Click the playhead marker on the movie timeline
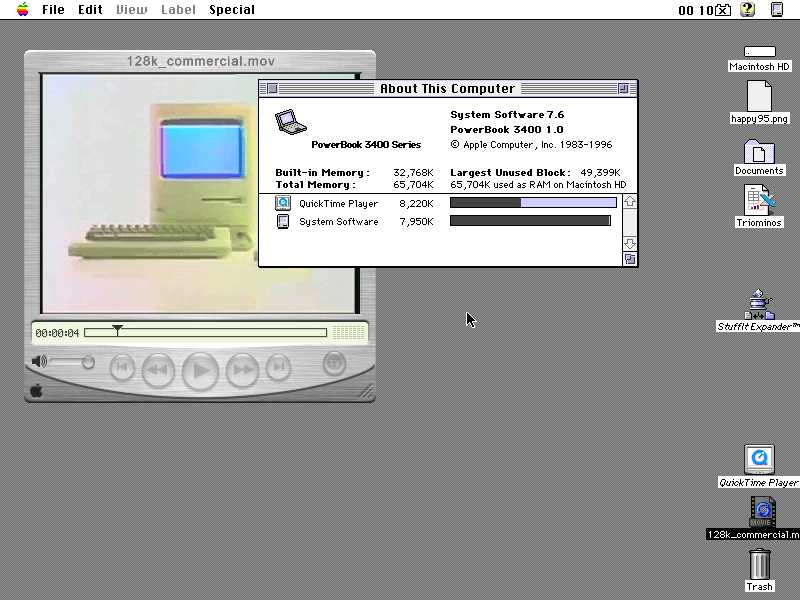Viewport: 800px width, 600px height. 118,330
